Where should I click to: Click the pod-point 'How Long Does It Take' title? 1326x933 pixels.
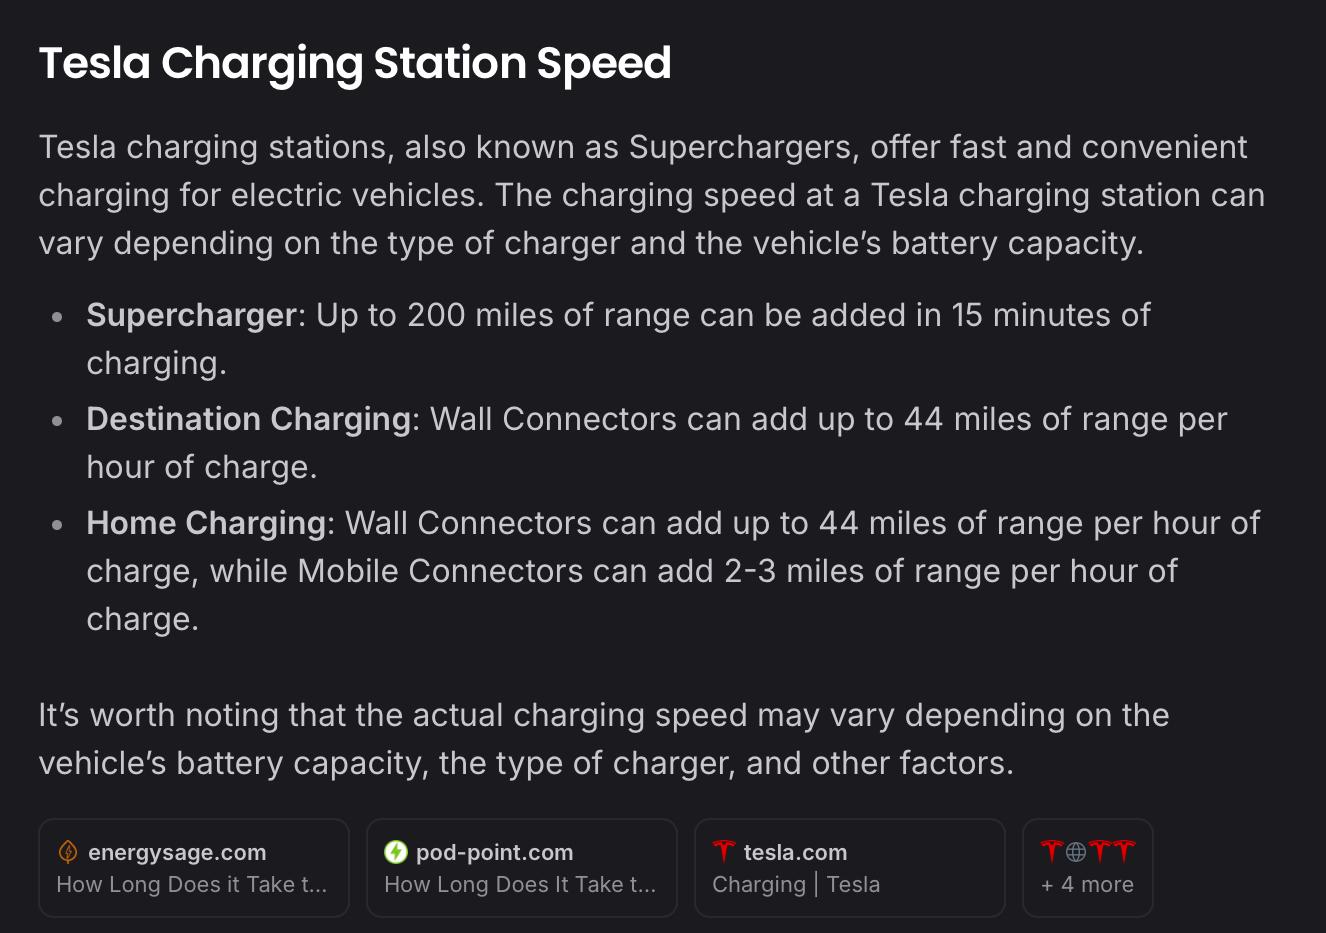tap(520, 885)
